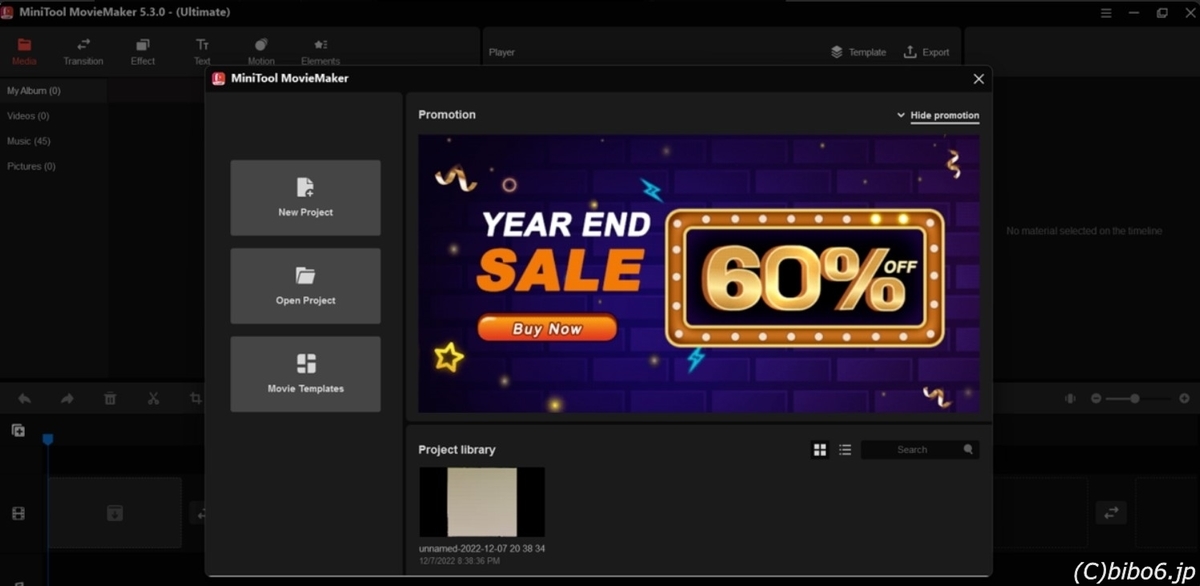Open the unnamed-2022-12-07 project thumbnail
This screenshot has width=1200, height=586.
click(482, 502)
